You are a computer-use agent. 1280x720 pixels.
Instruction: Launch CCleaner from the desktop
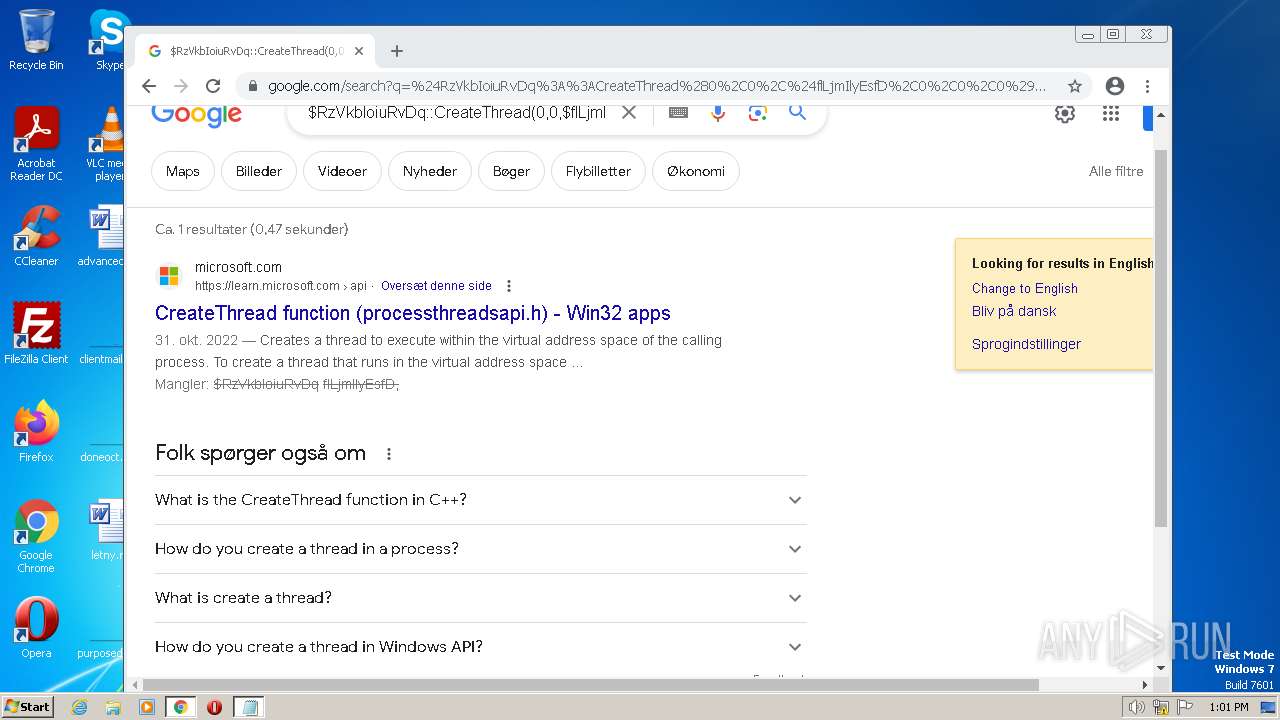tap(36, 236)
